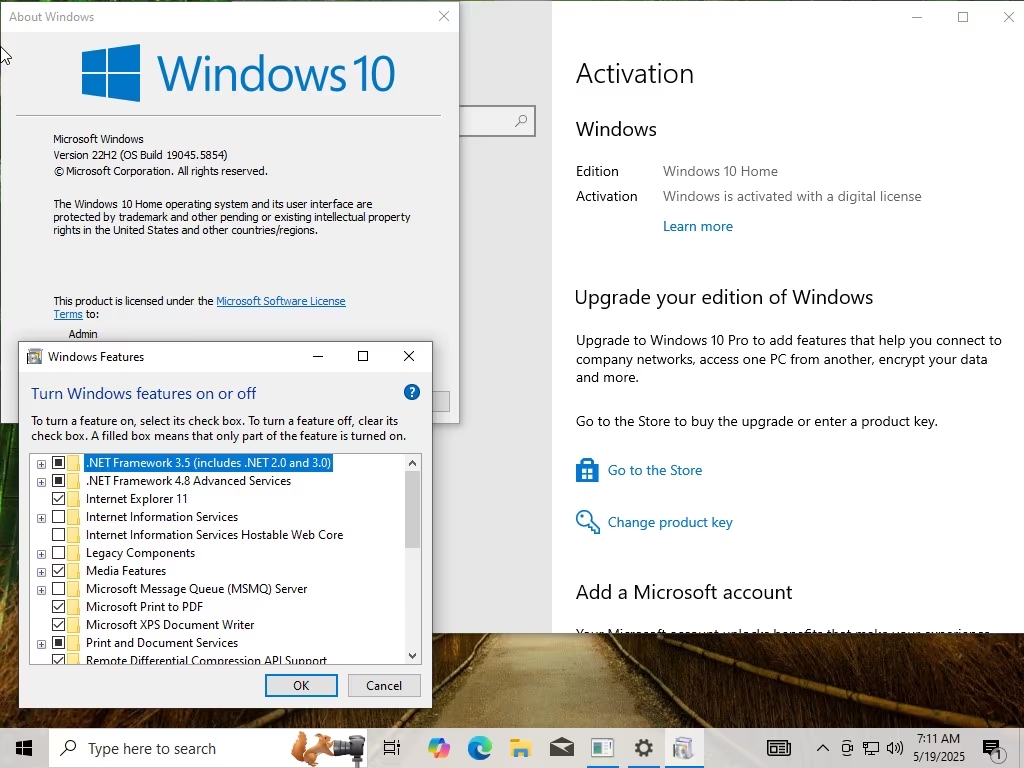Open the notification Action Center icon

pyautogui.click(x=992, y=749)
